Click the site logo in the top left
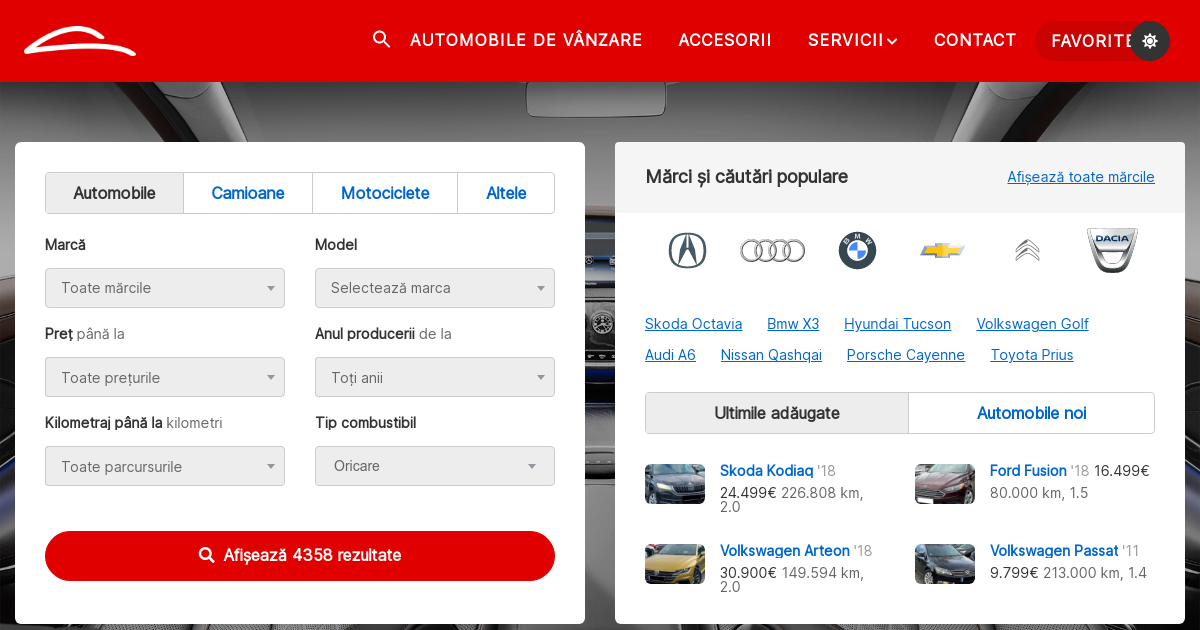This screenshot has height=630, width=1200. coord(80,40)
